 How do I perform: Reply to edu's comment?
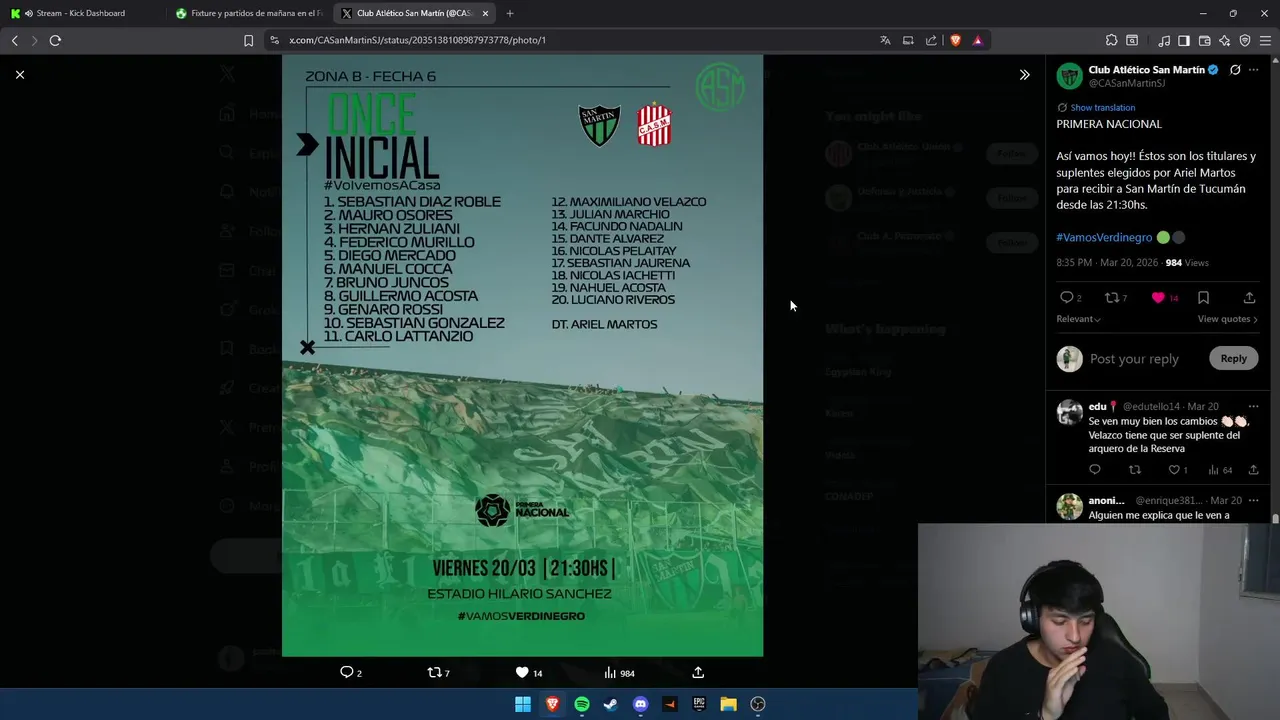point(1095,470)
